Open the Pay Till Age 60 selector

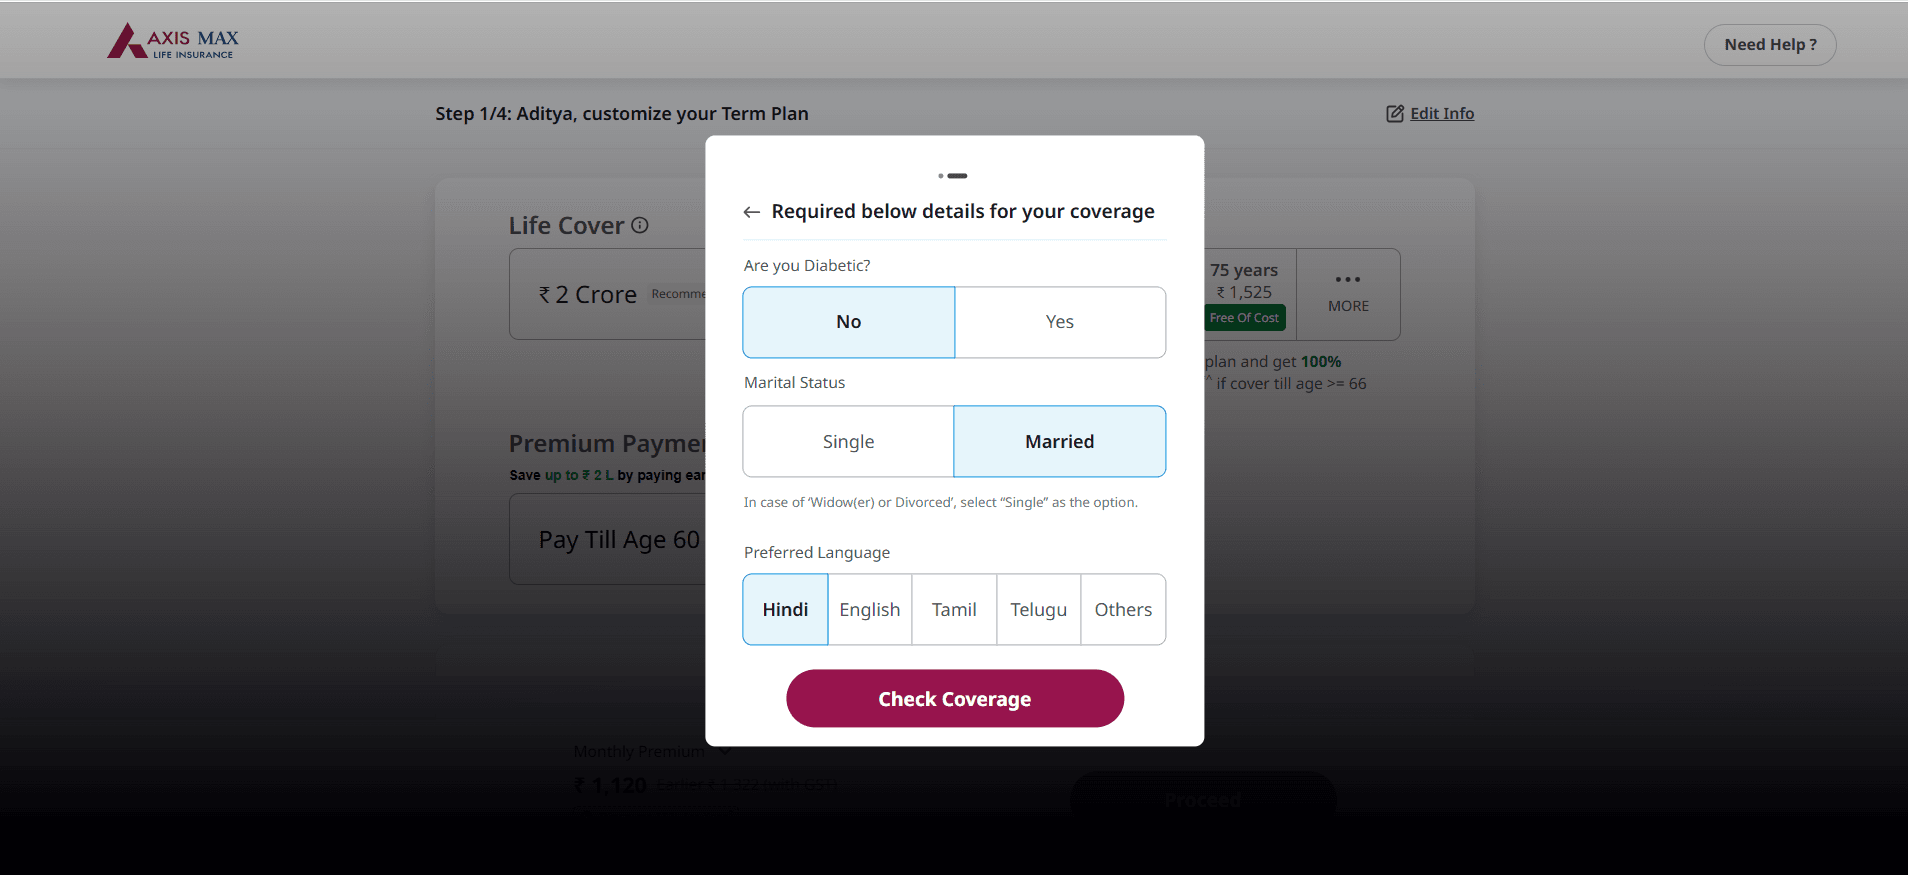click(608, 540)
